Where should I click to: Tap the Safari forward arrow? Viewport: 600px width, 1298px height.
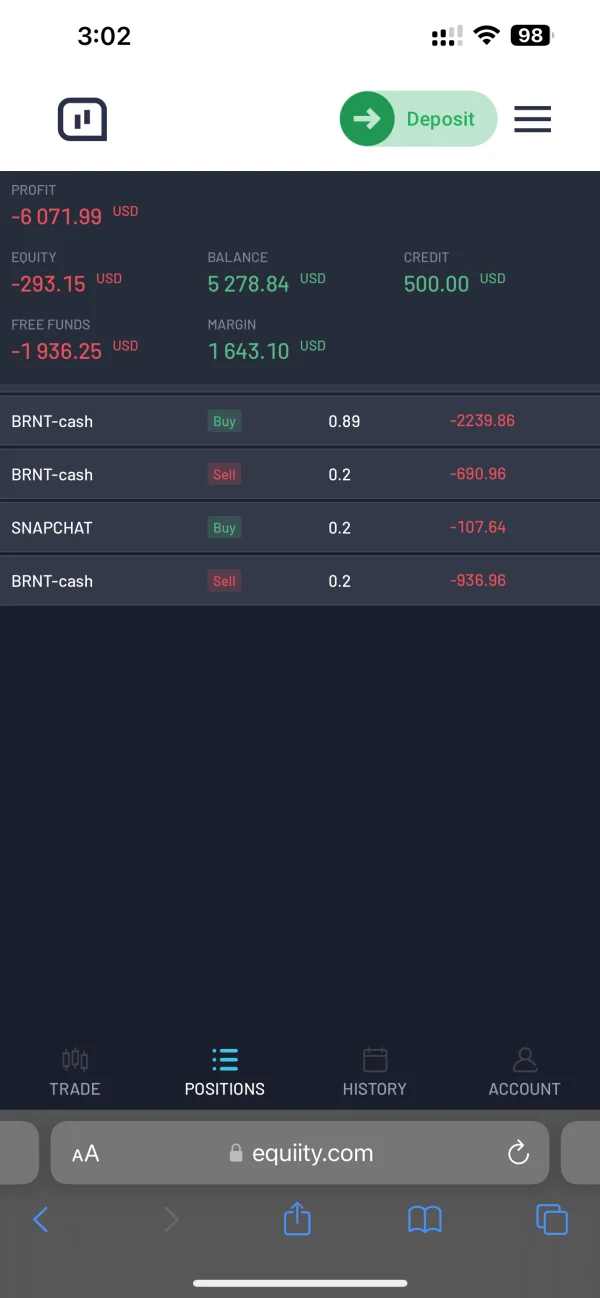click(x=171, y=1219)
